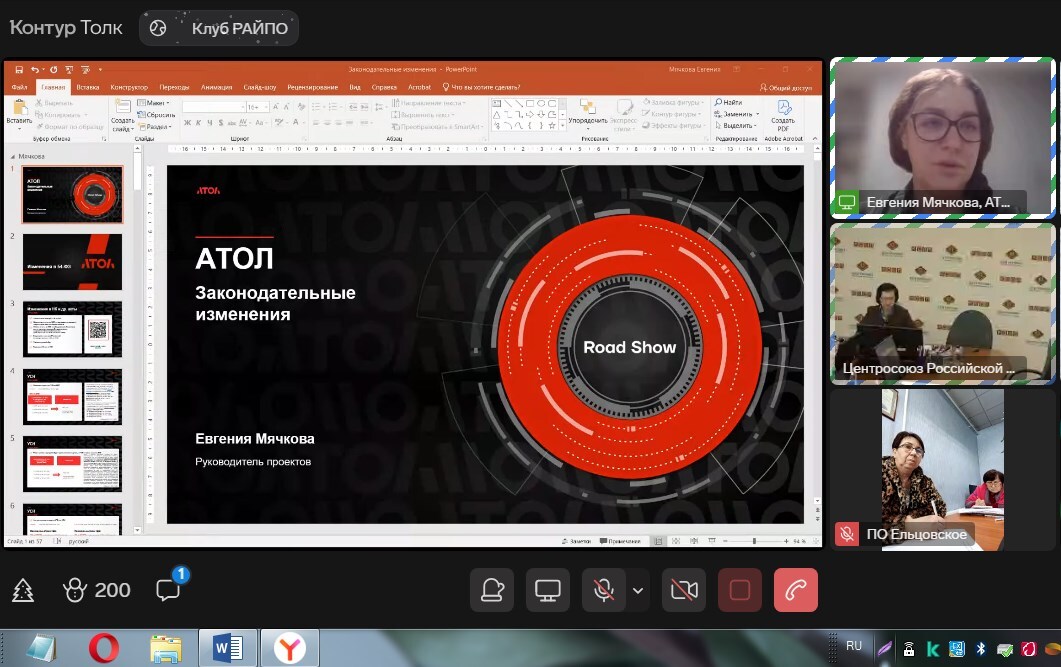
Task: Toggle underline (Ч) formatting
Action: pyautogui.click(x=210, y=122)
